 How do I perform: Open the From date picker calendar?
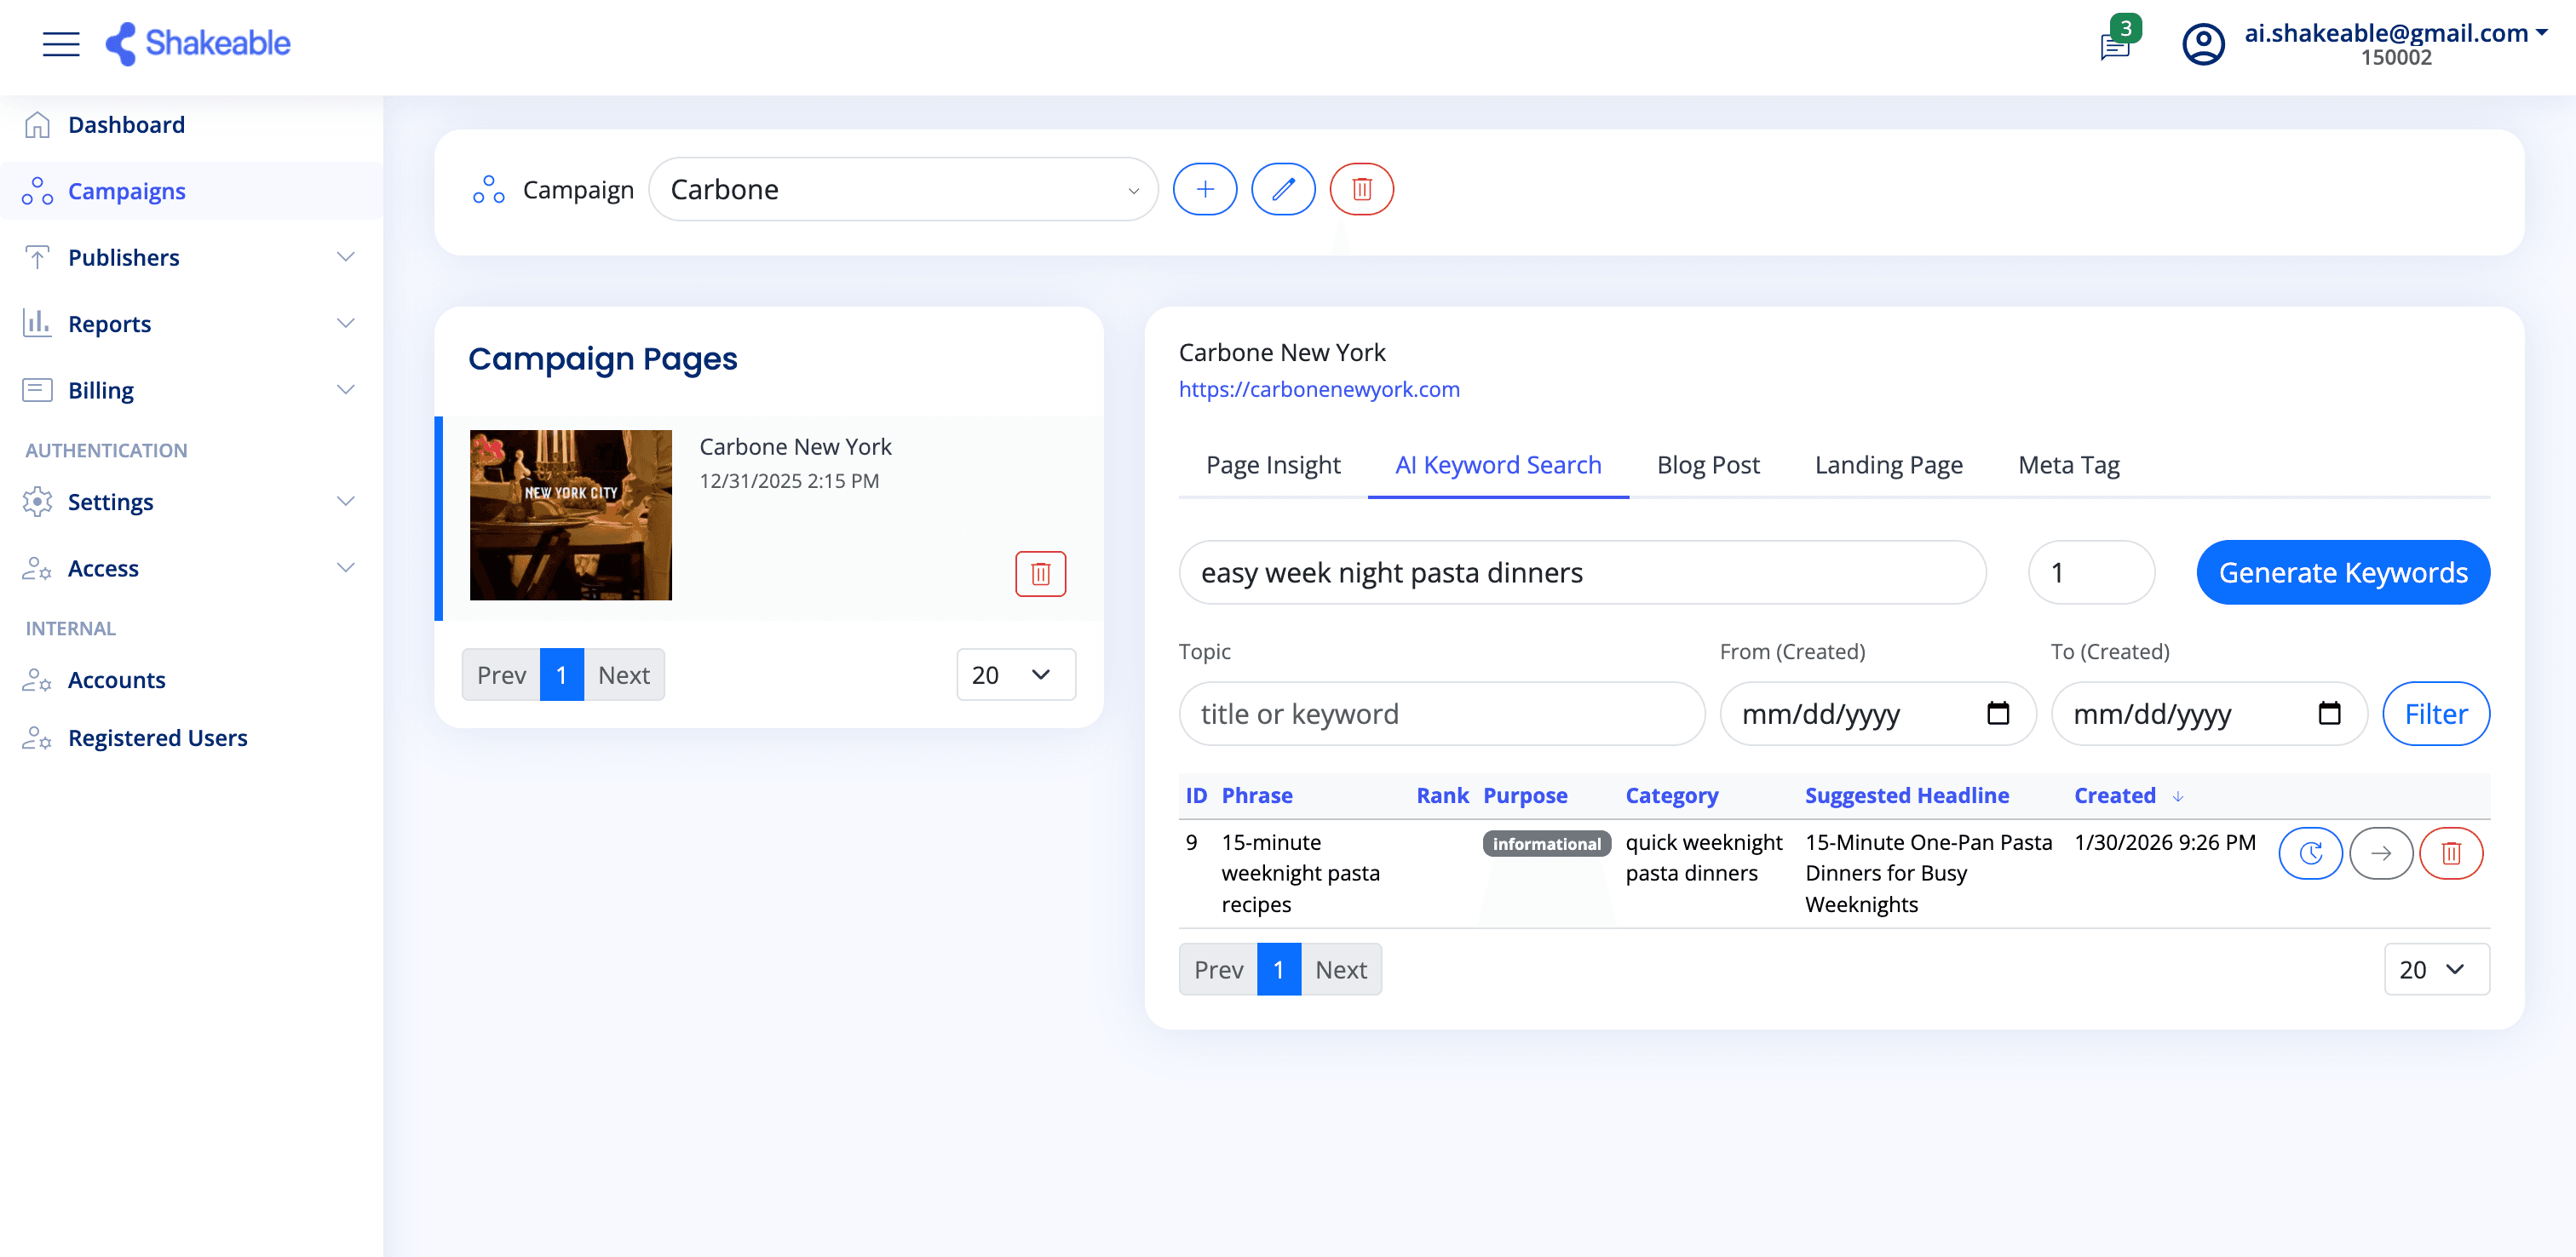point(1998,713)
